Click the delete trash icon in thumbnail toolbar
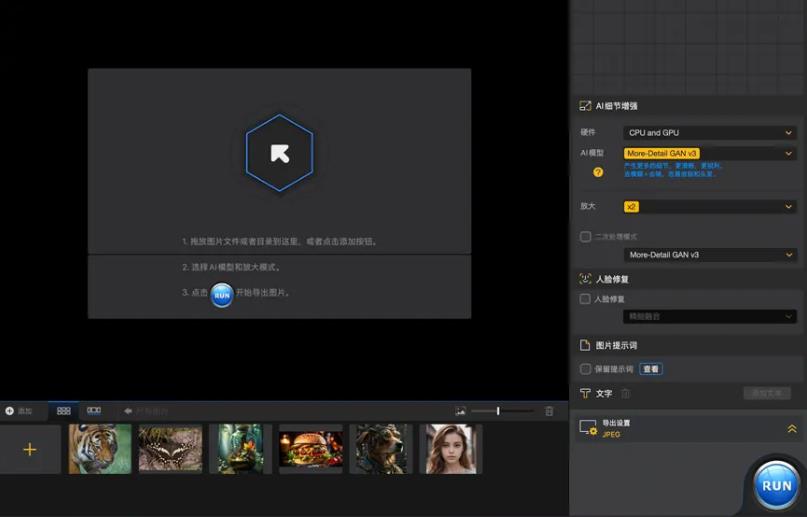The width and height of the screenshot is (807, 517). [549, 411]
